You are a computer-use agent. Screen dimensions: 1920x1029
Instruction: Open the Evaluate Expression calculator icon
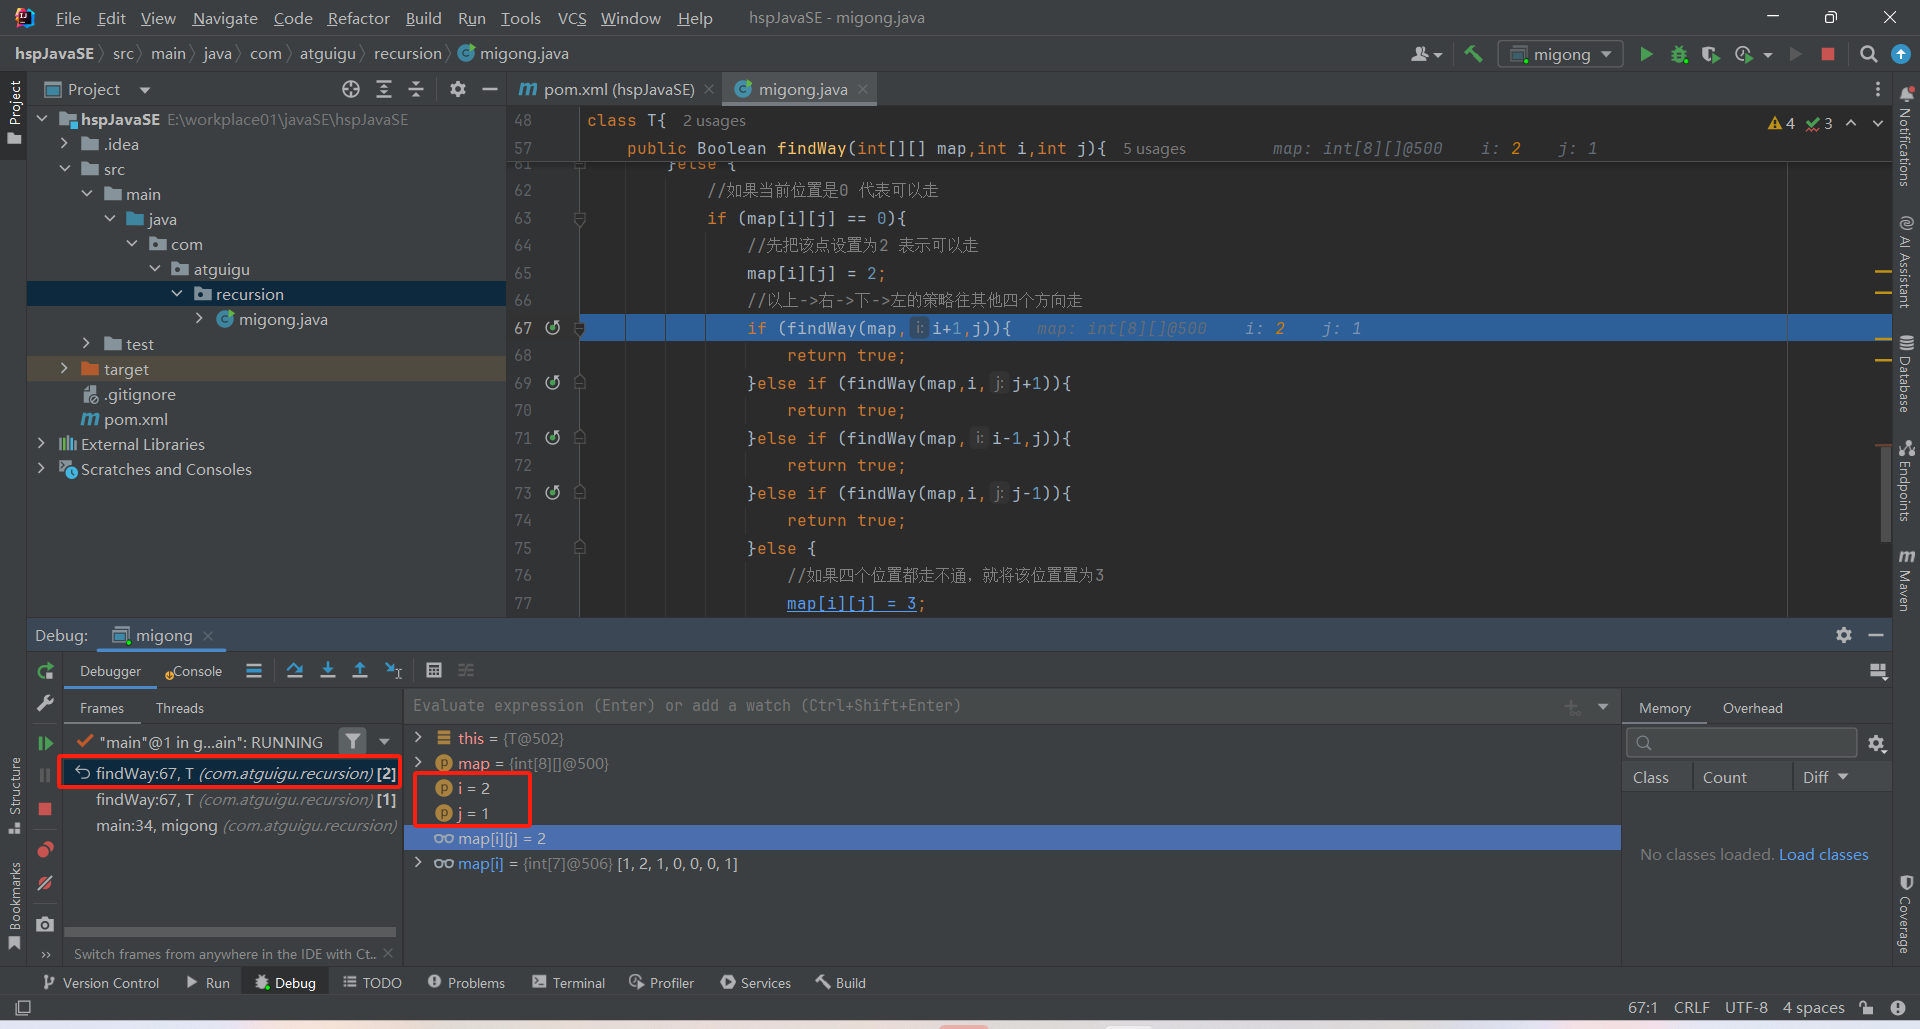434,671
